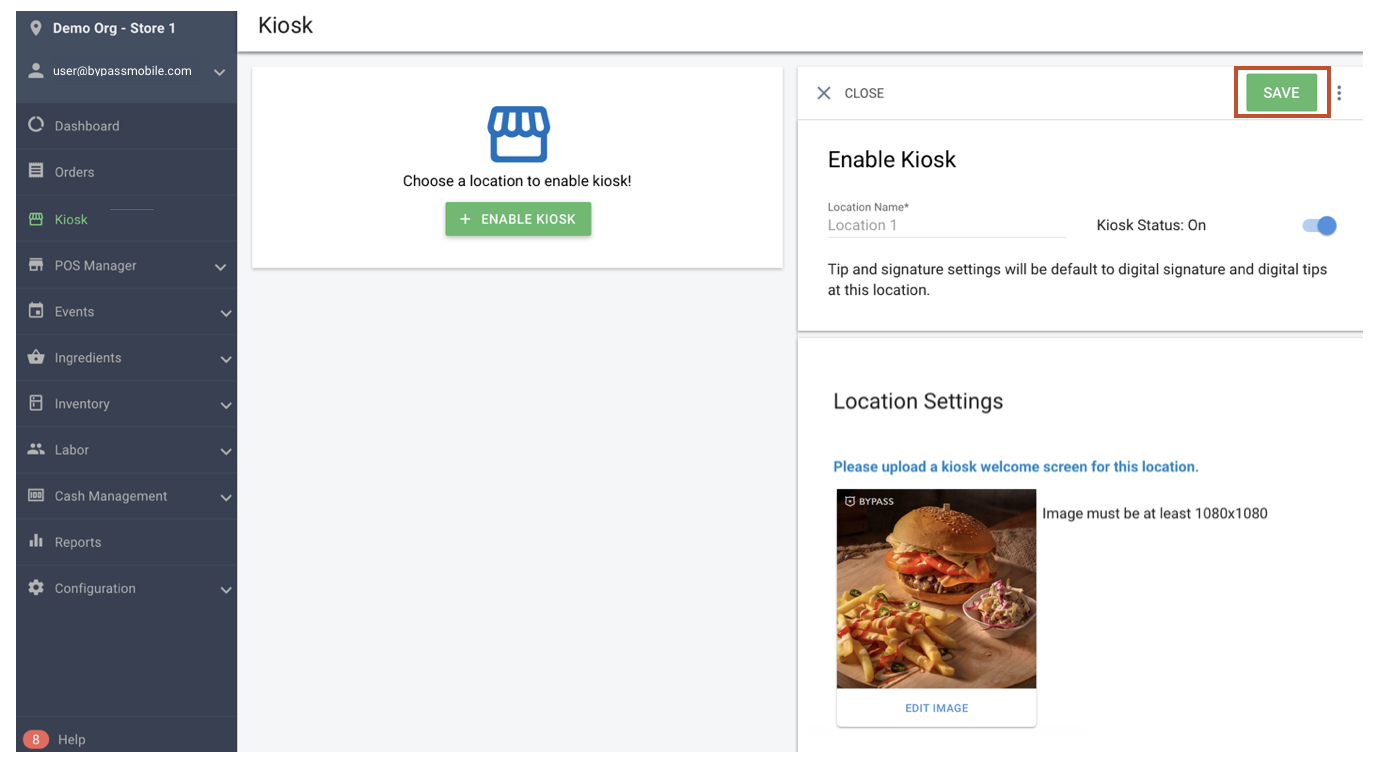The height and width of the screenshot is (760, 1378).
Task: Click the user avatar icon in sidebar
Action: coord(37,71)
